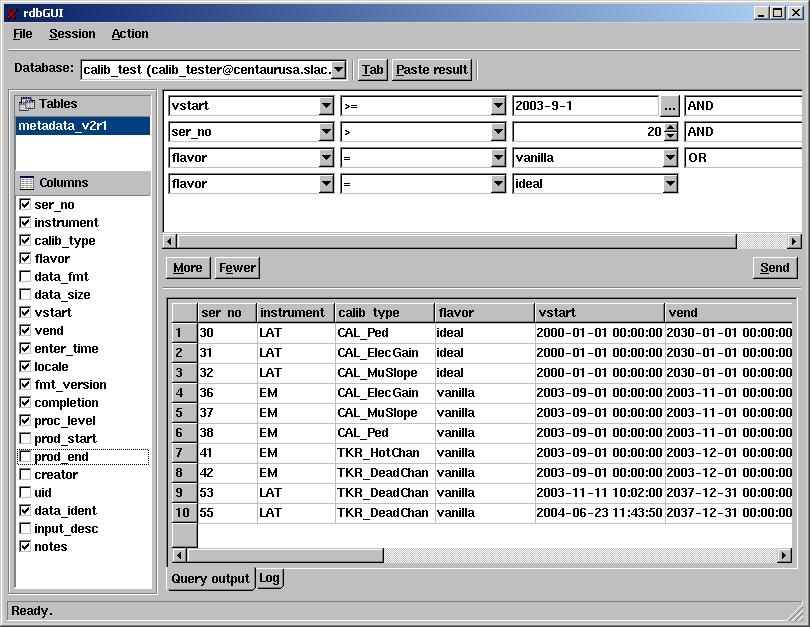
Task: Uncheck the ser_no column checkbox
Action: [x=25, y=205]
